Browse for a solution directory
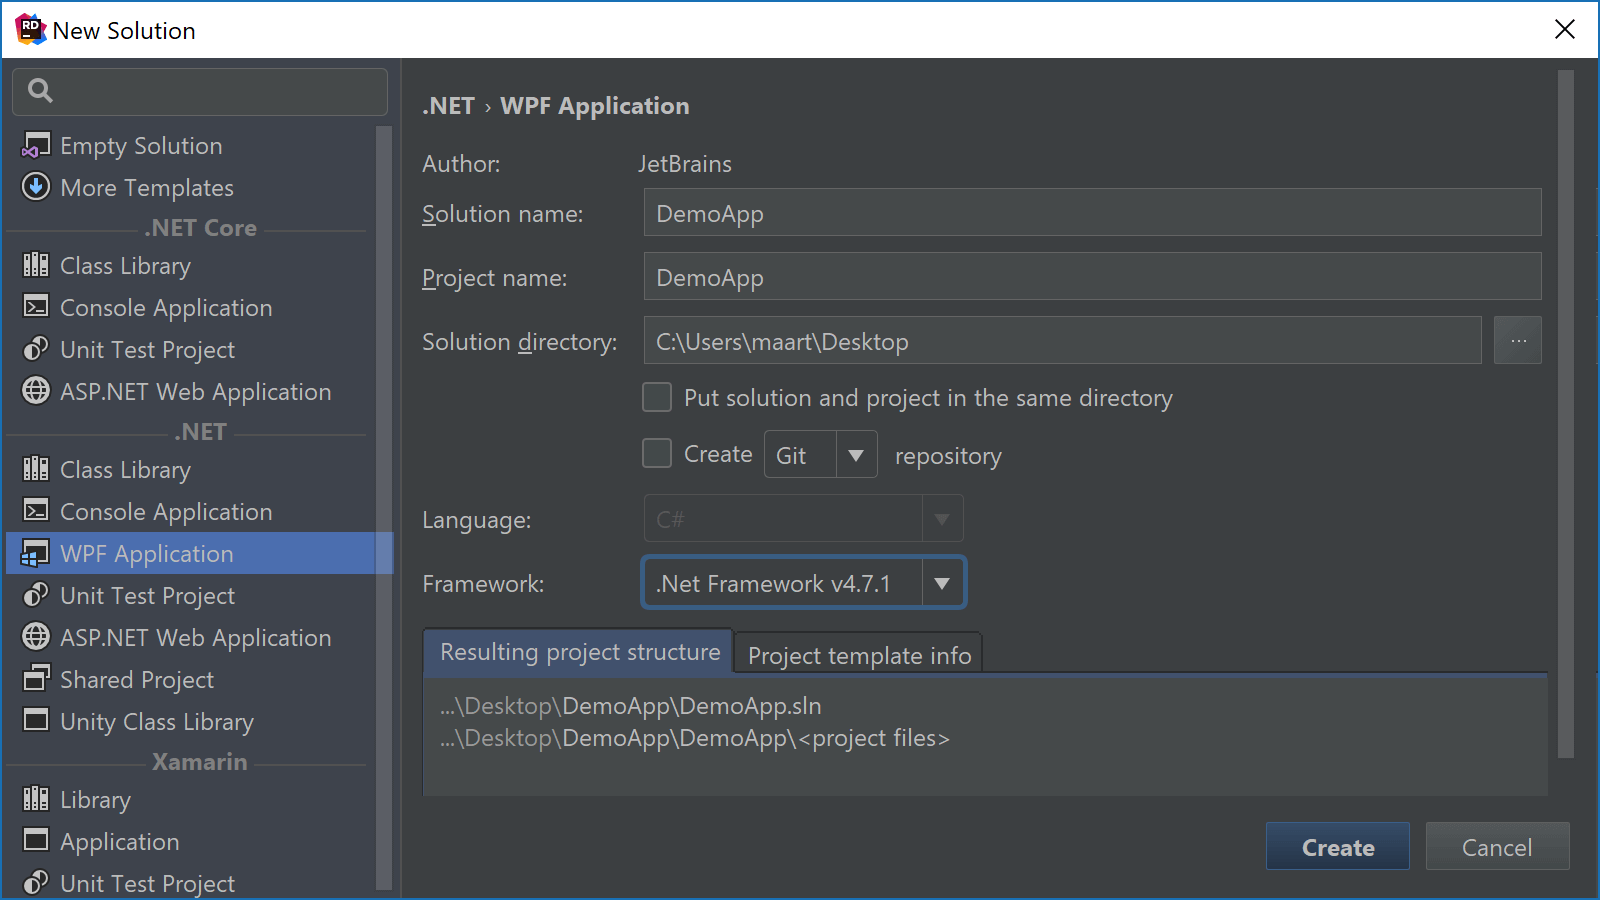The image size is (1600, 900). tap(1517, 340)
